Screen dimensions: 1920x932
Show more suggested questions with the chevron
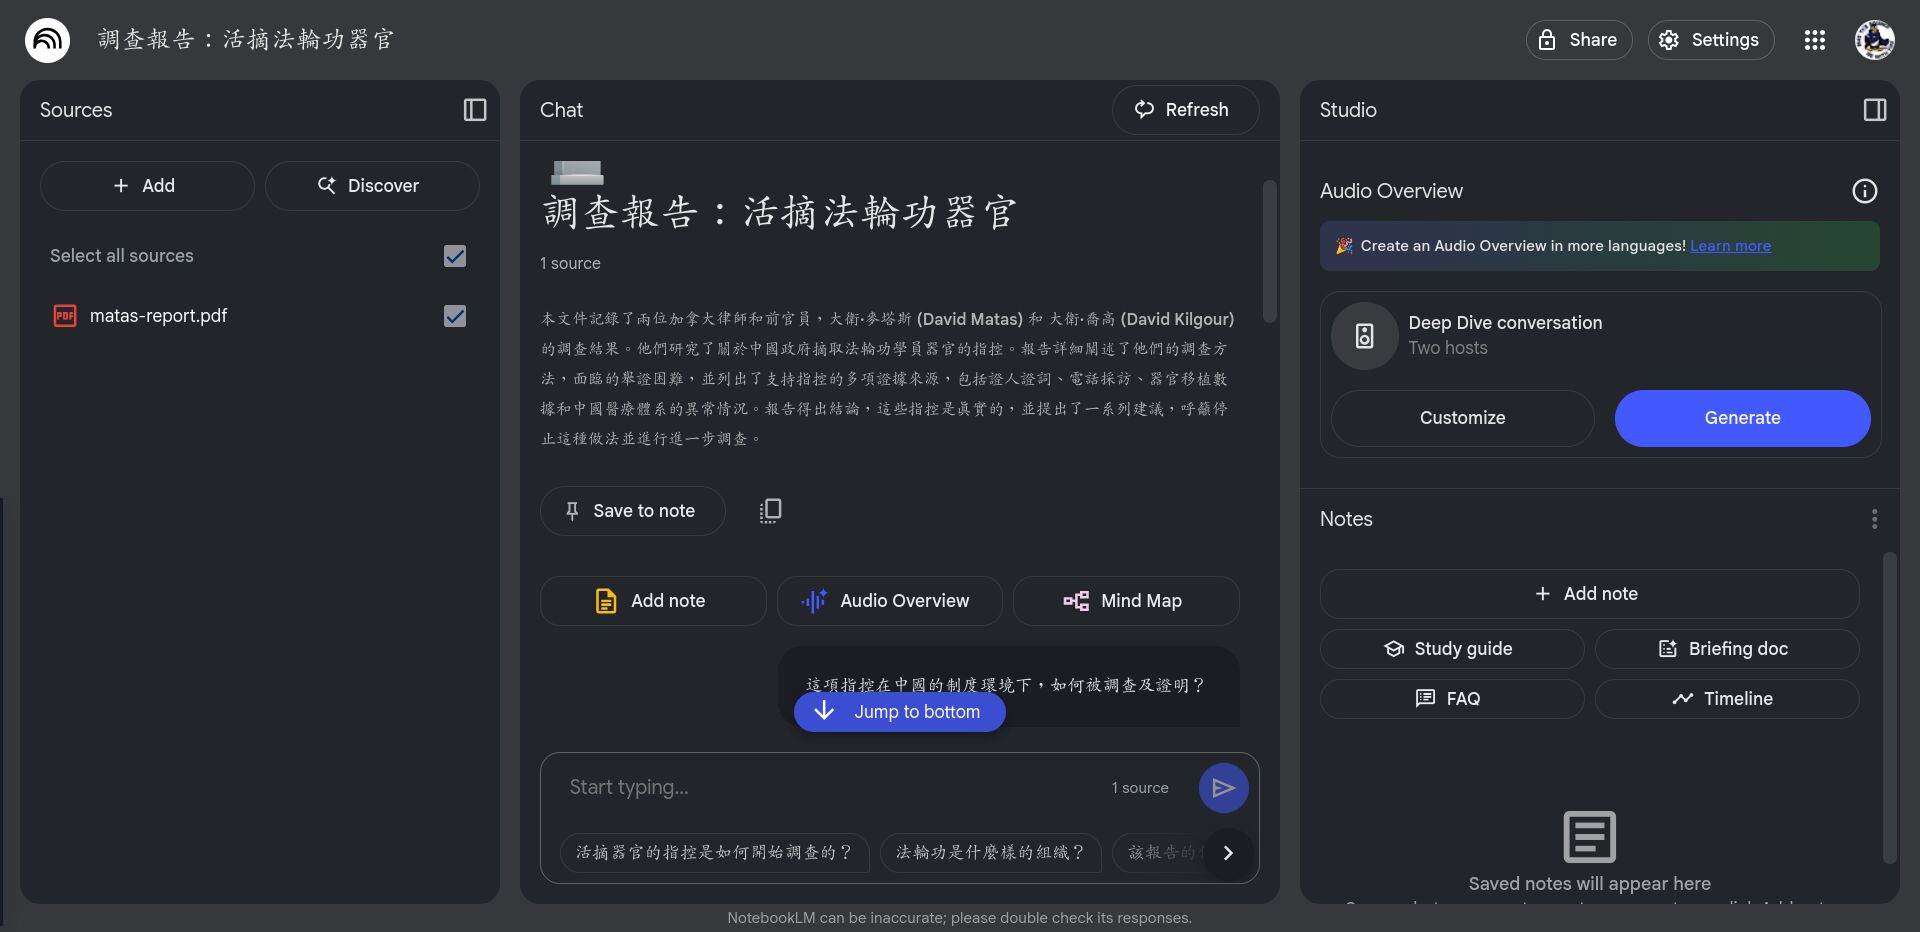point(1228,853)
